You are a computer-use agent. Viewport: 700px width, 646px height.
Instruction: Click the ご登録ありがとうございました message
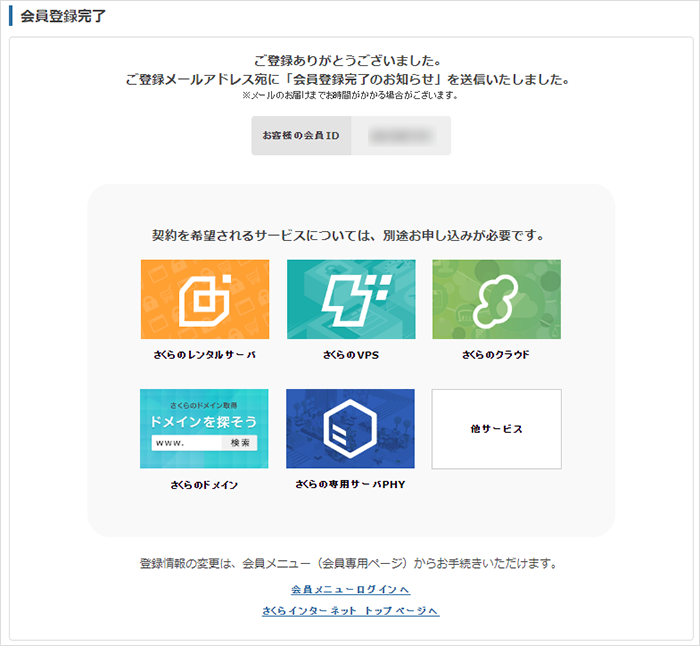[350, 60]
